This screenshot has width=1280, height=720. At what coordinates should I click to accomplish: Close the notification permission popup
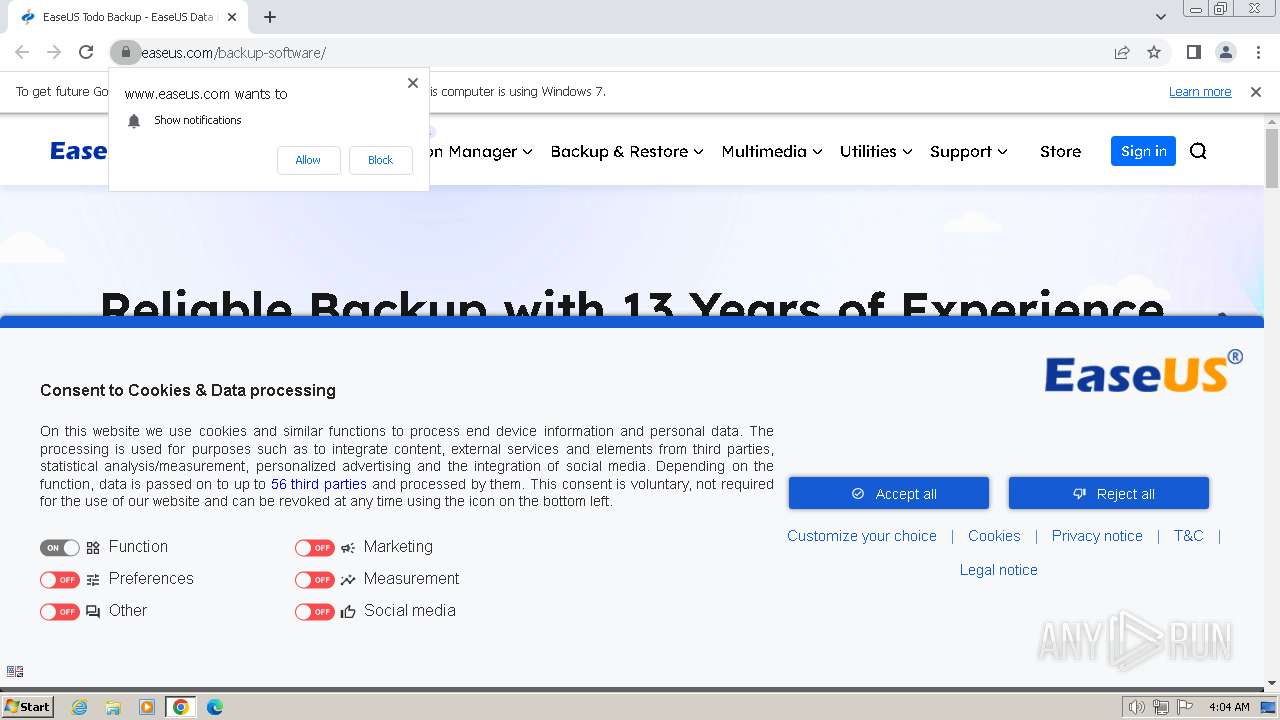[x=413, y=83]
